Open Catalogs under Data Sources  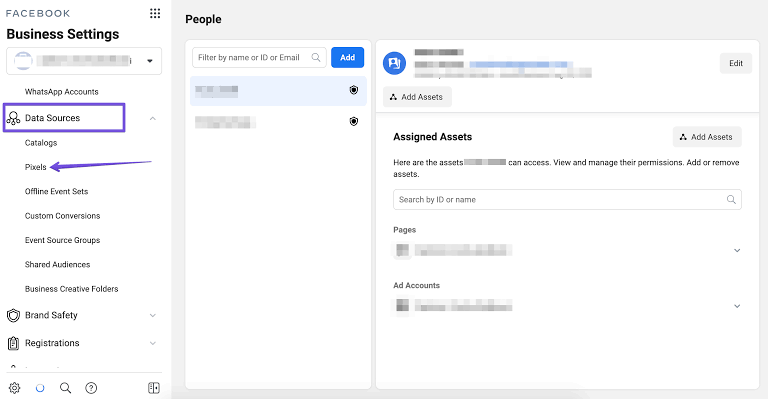click(x=41, y=143)
